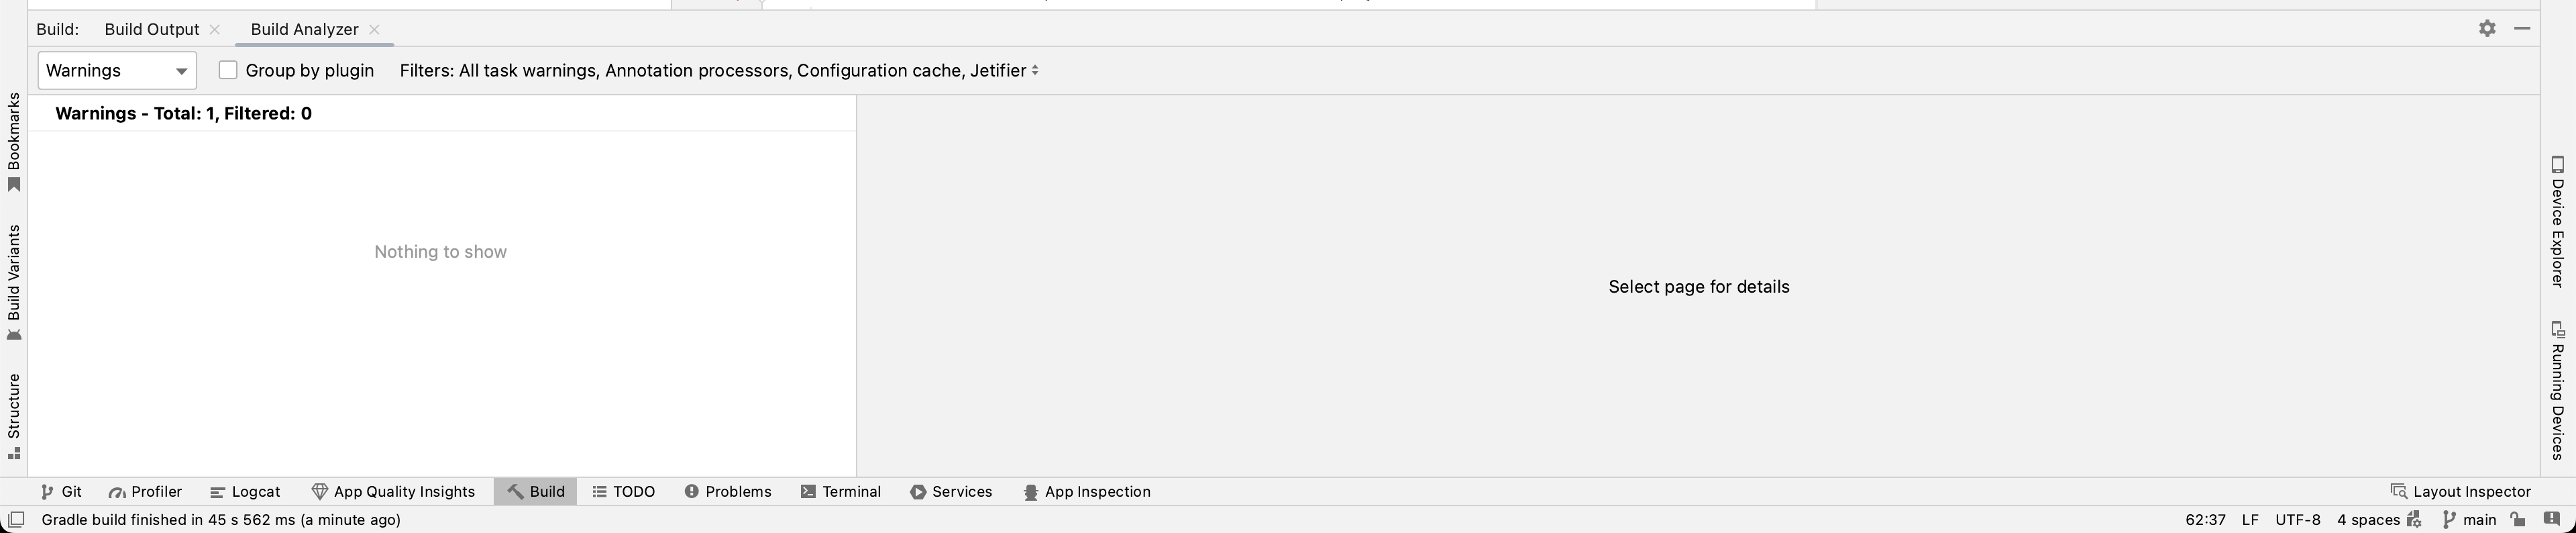This screenshot has width=2576, height=533.
Task: Hide the Build panel with minimize icon
Action: 2522,29
